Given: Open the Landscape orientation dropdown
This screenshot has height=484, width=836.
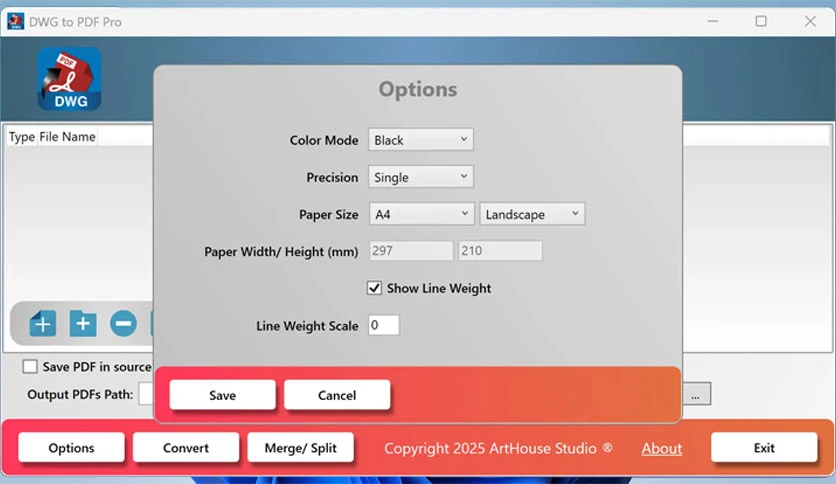Looking at the screenshot, I should click(x=532, y=214).
